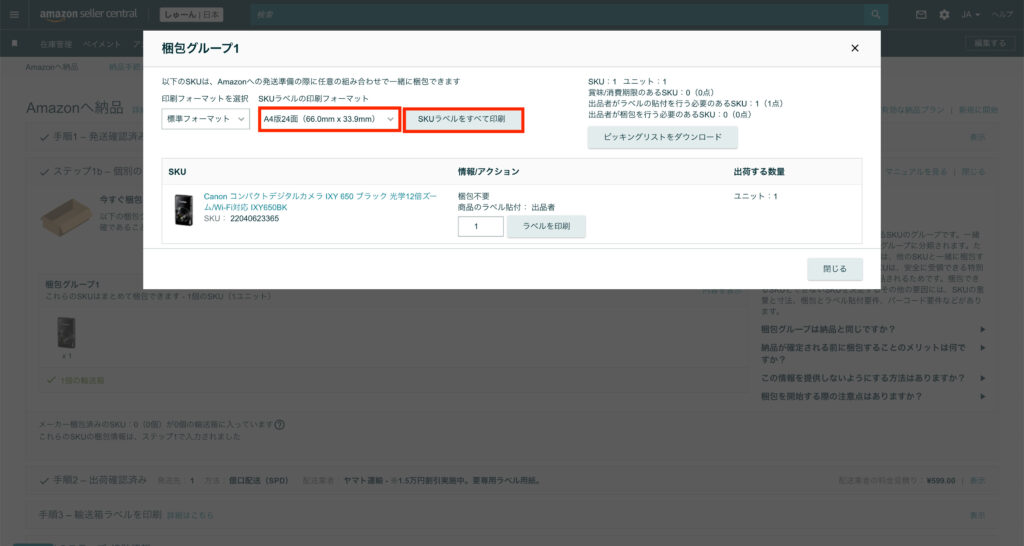Click the しゅーん | 日本 account switcher
The width and height of the screenshot is (1024, 546).
(192, 14)
